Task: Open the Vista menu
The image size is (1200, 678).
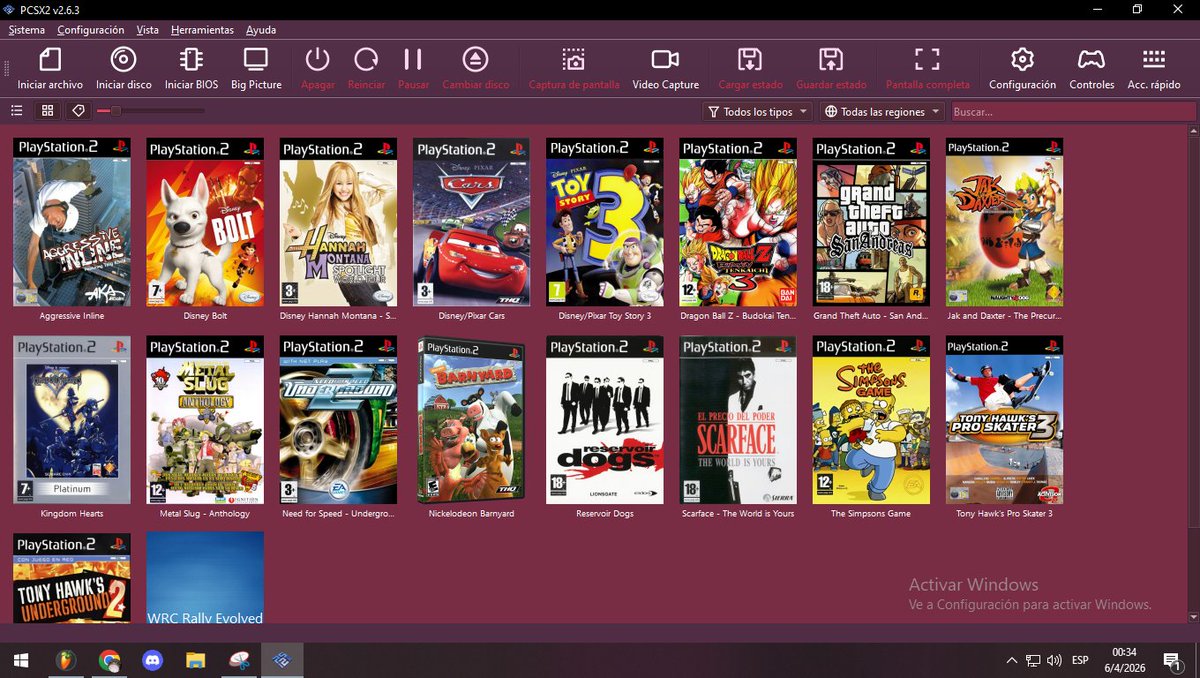Action: tap(148, 30)
